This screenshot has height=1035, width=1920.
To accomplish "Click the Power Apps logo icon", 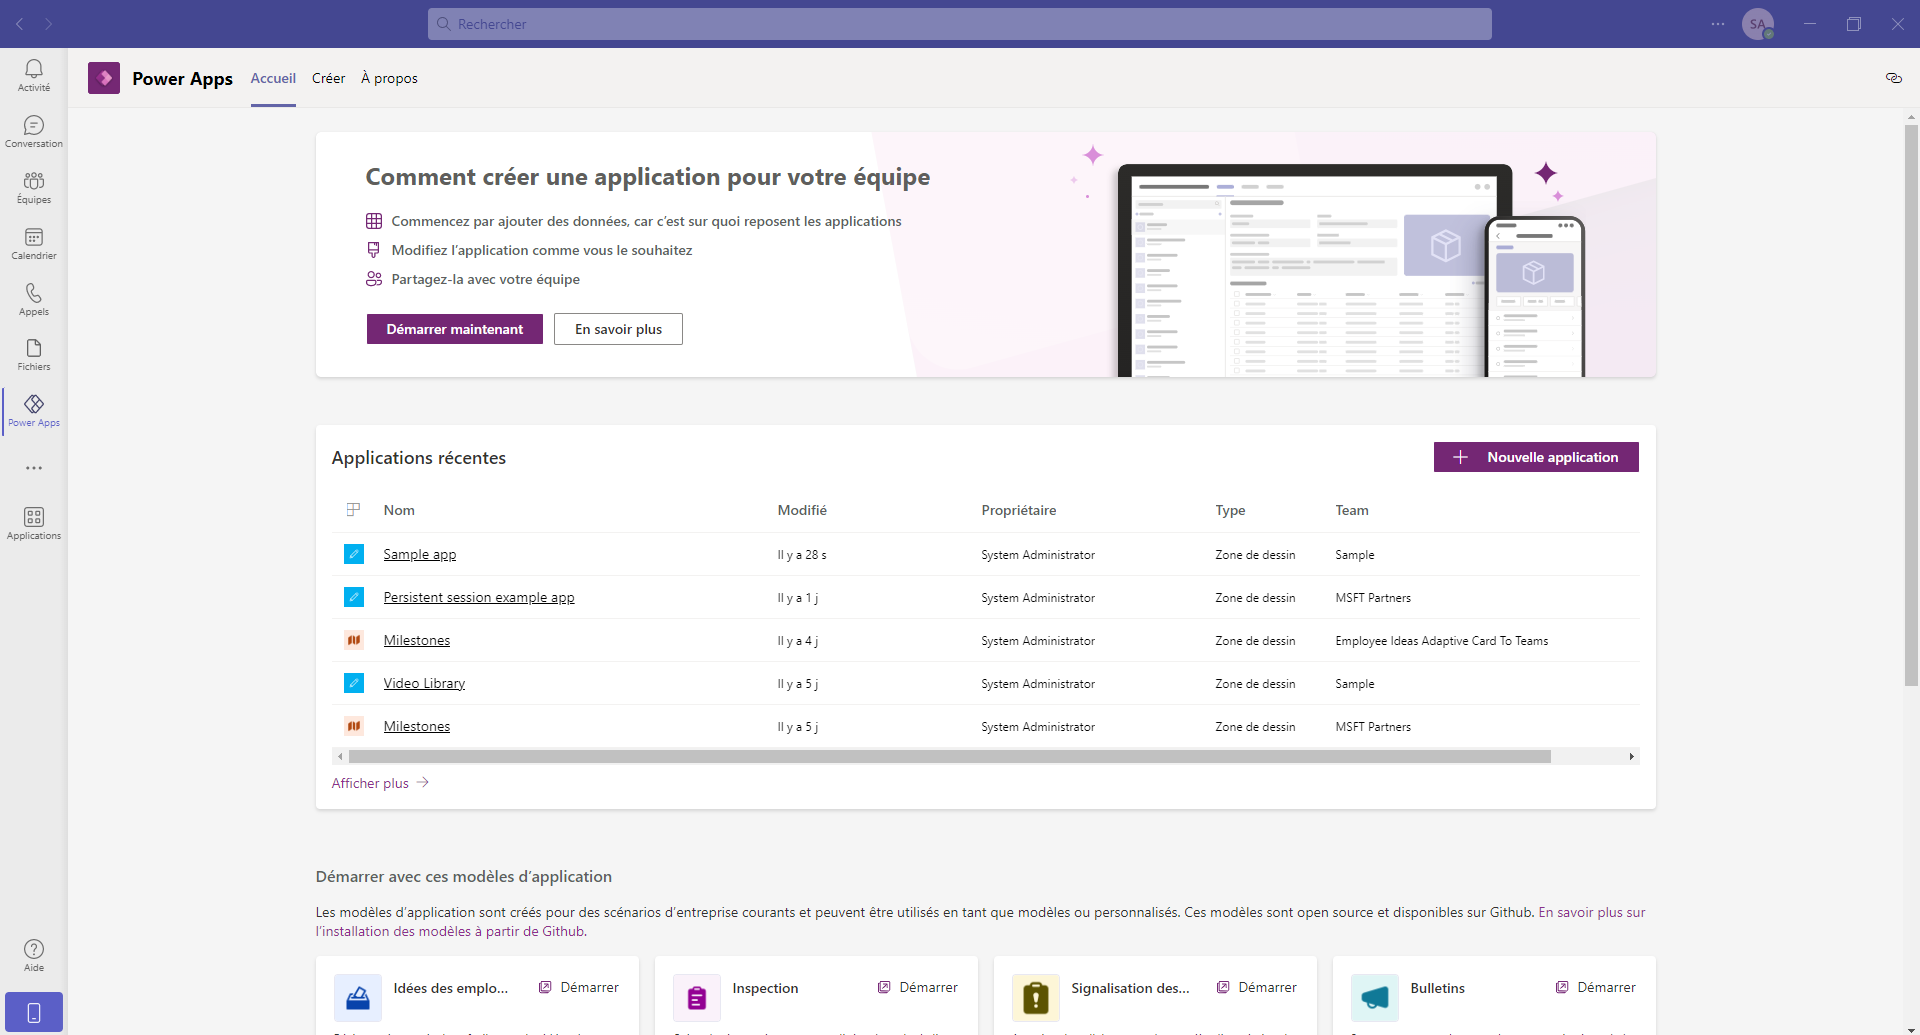I will 104,78.
